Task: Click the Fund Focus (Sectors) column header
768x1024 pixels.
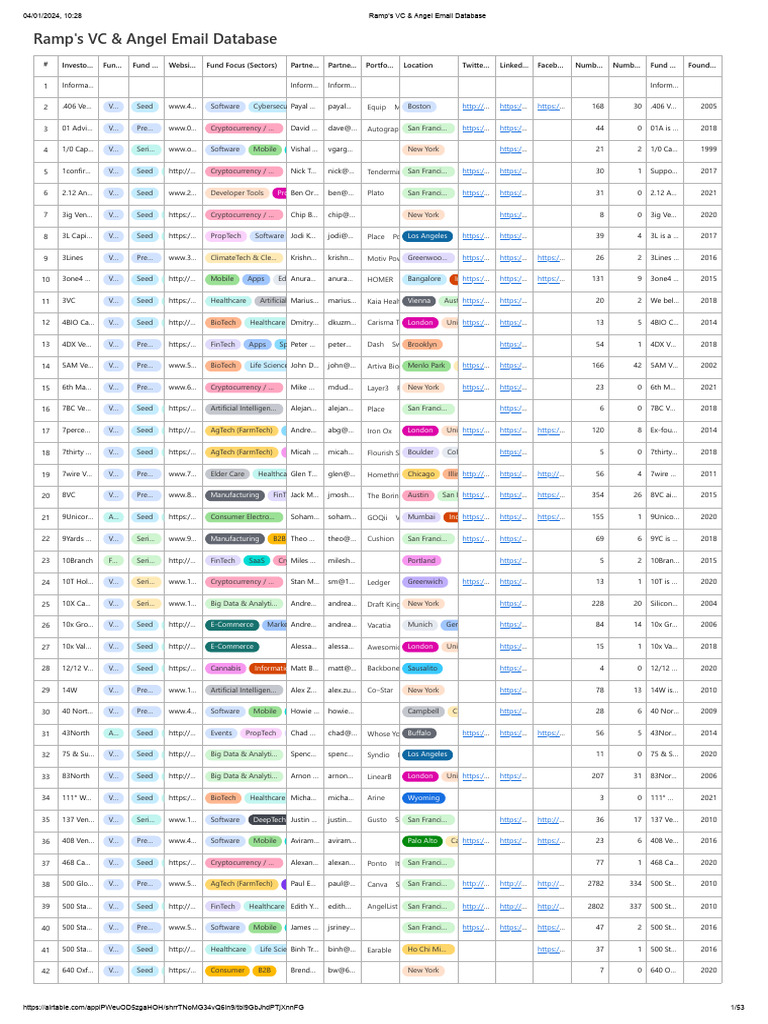Action: (x=244, y=65)
